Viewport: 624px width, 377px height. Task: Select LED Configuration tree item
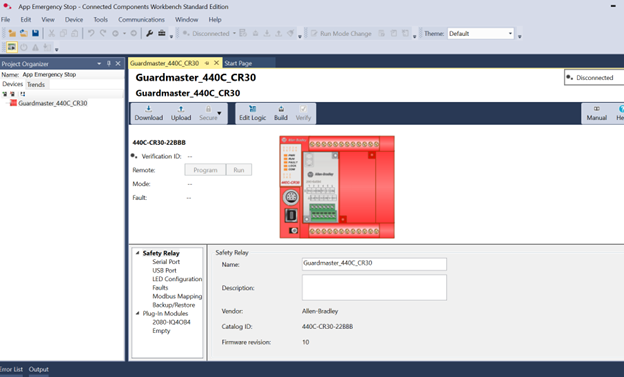pyautogui.click(x=177, y=279)
